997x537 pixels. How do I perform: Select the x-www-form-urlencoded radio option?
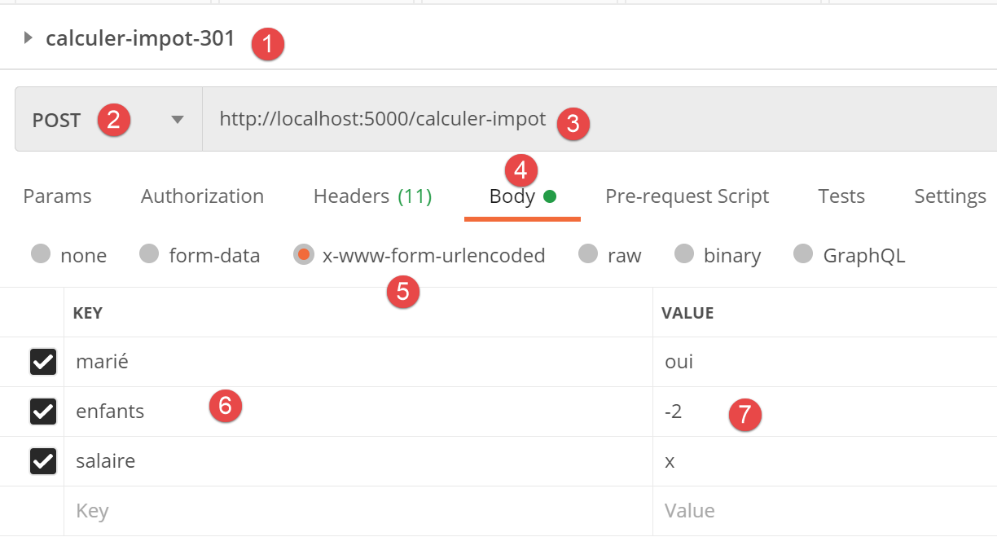tap(304, 255)
